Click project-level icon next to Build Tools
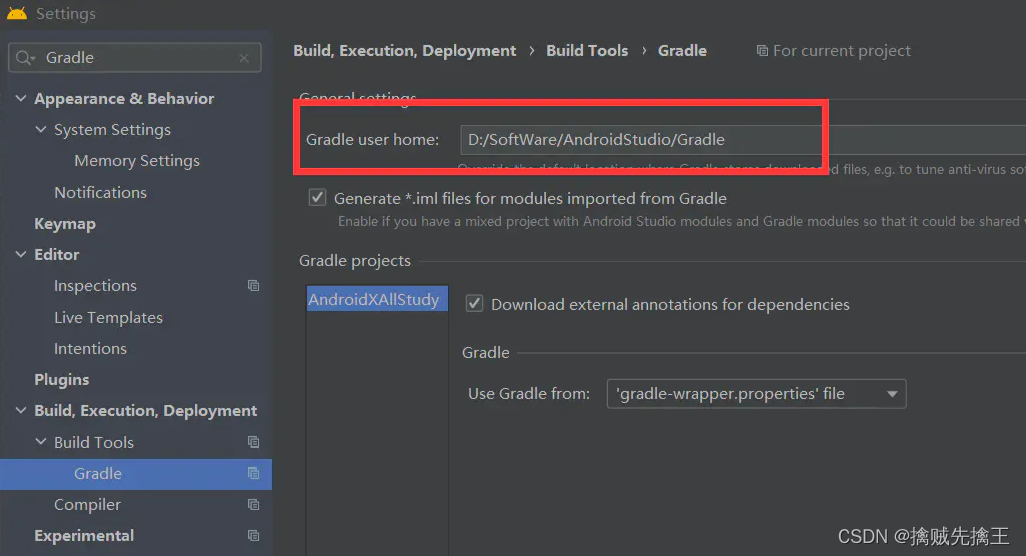Image resolution: width=1026 pixels, height=556 pixels. click(x=253, y=442)
